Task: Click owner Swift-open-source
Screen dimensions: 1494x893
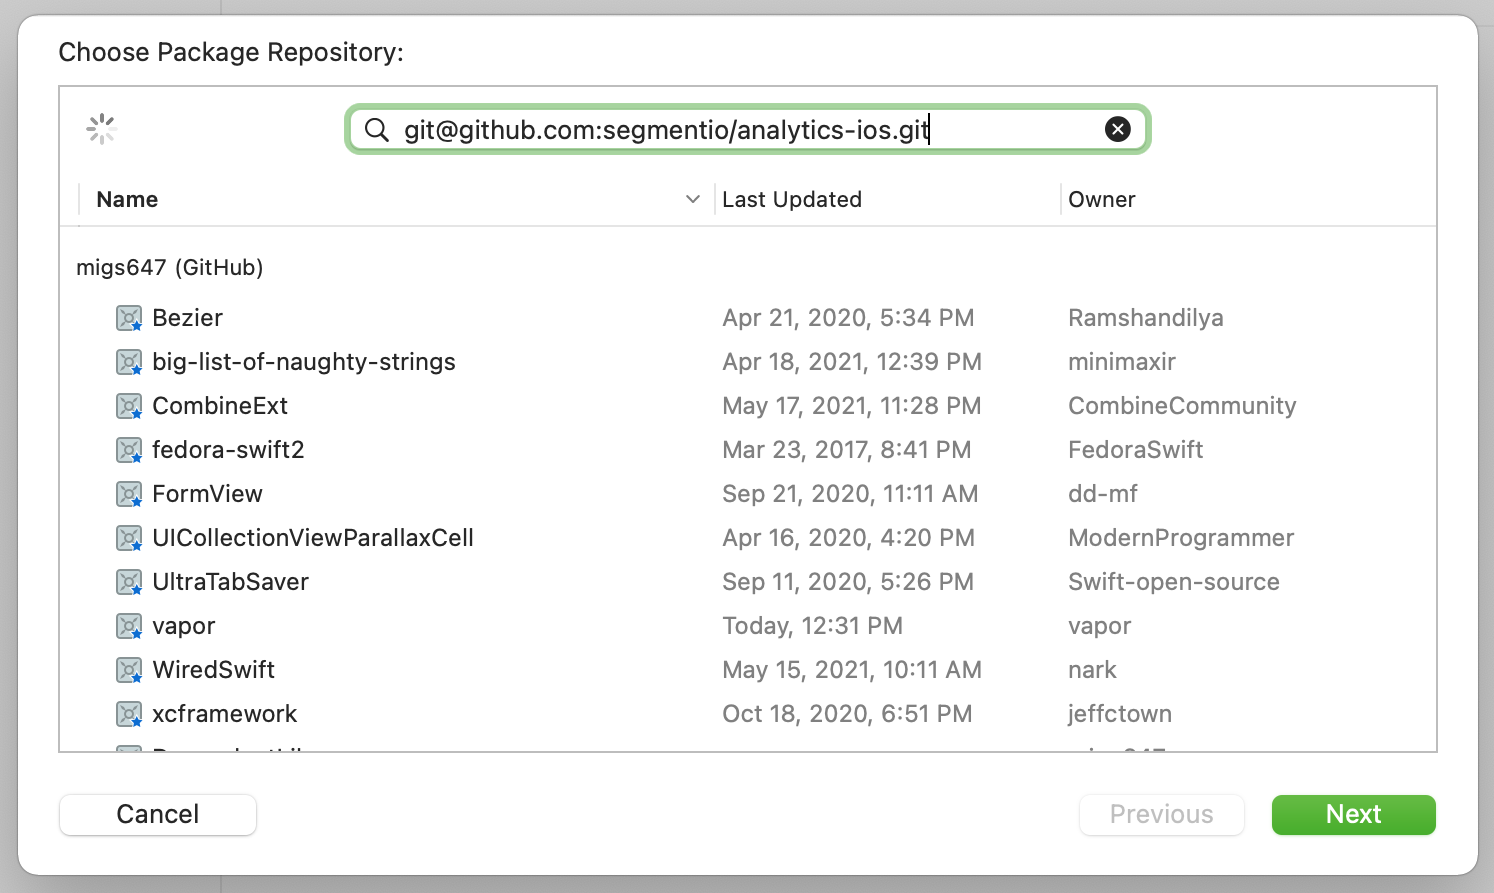Action: tap(1174, 582)
